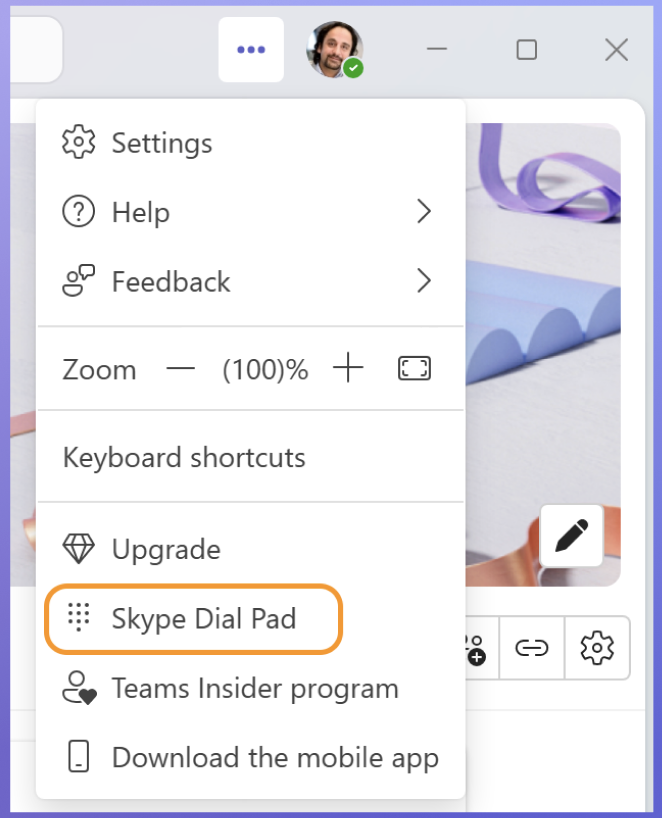The height and width of the screenshot is (818, 662).
Task: Select Download the mobile app
Action: pos(274,758)
